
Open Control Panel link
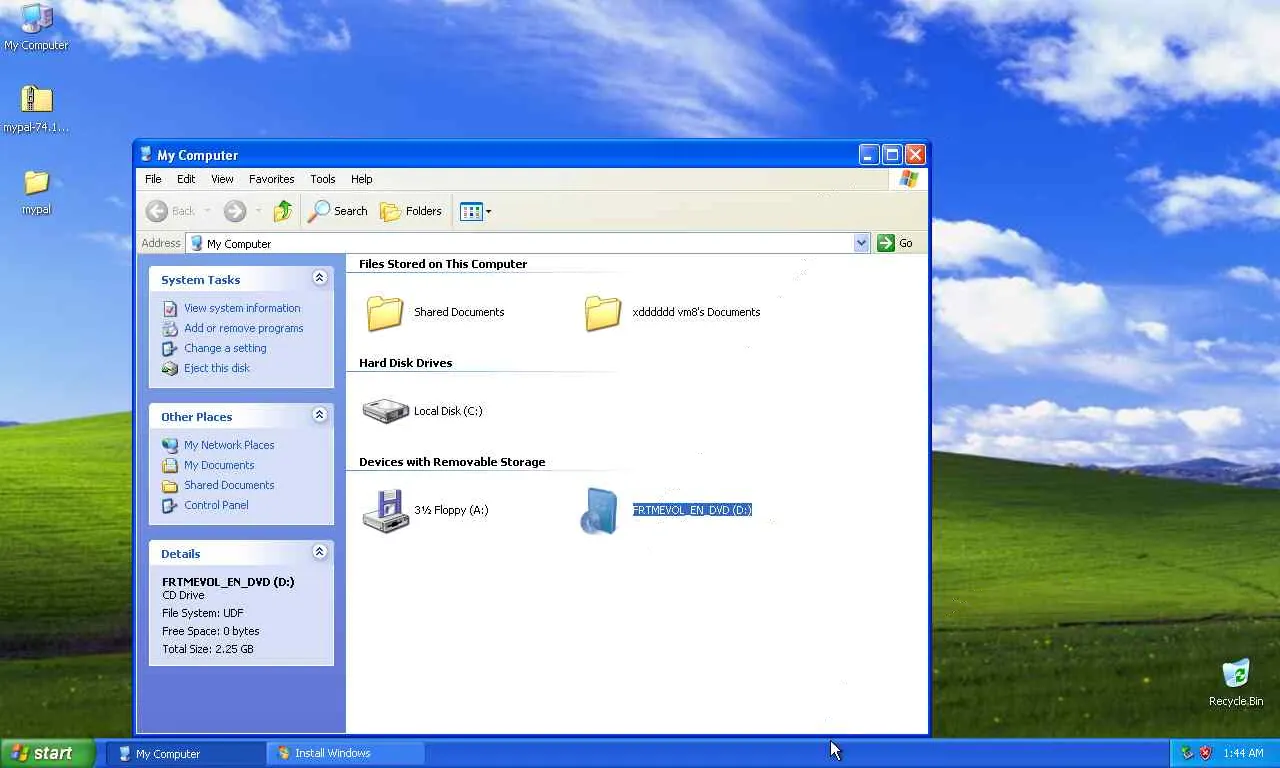[x=216, y=505]
